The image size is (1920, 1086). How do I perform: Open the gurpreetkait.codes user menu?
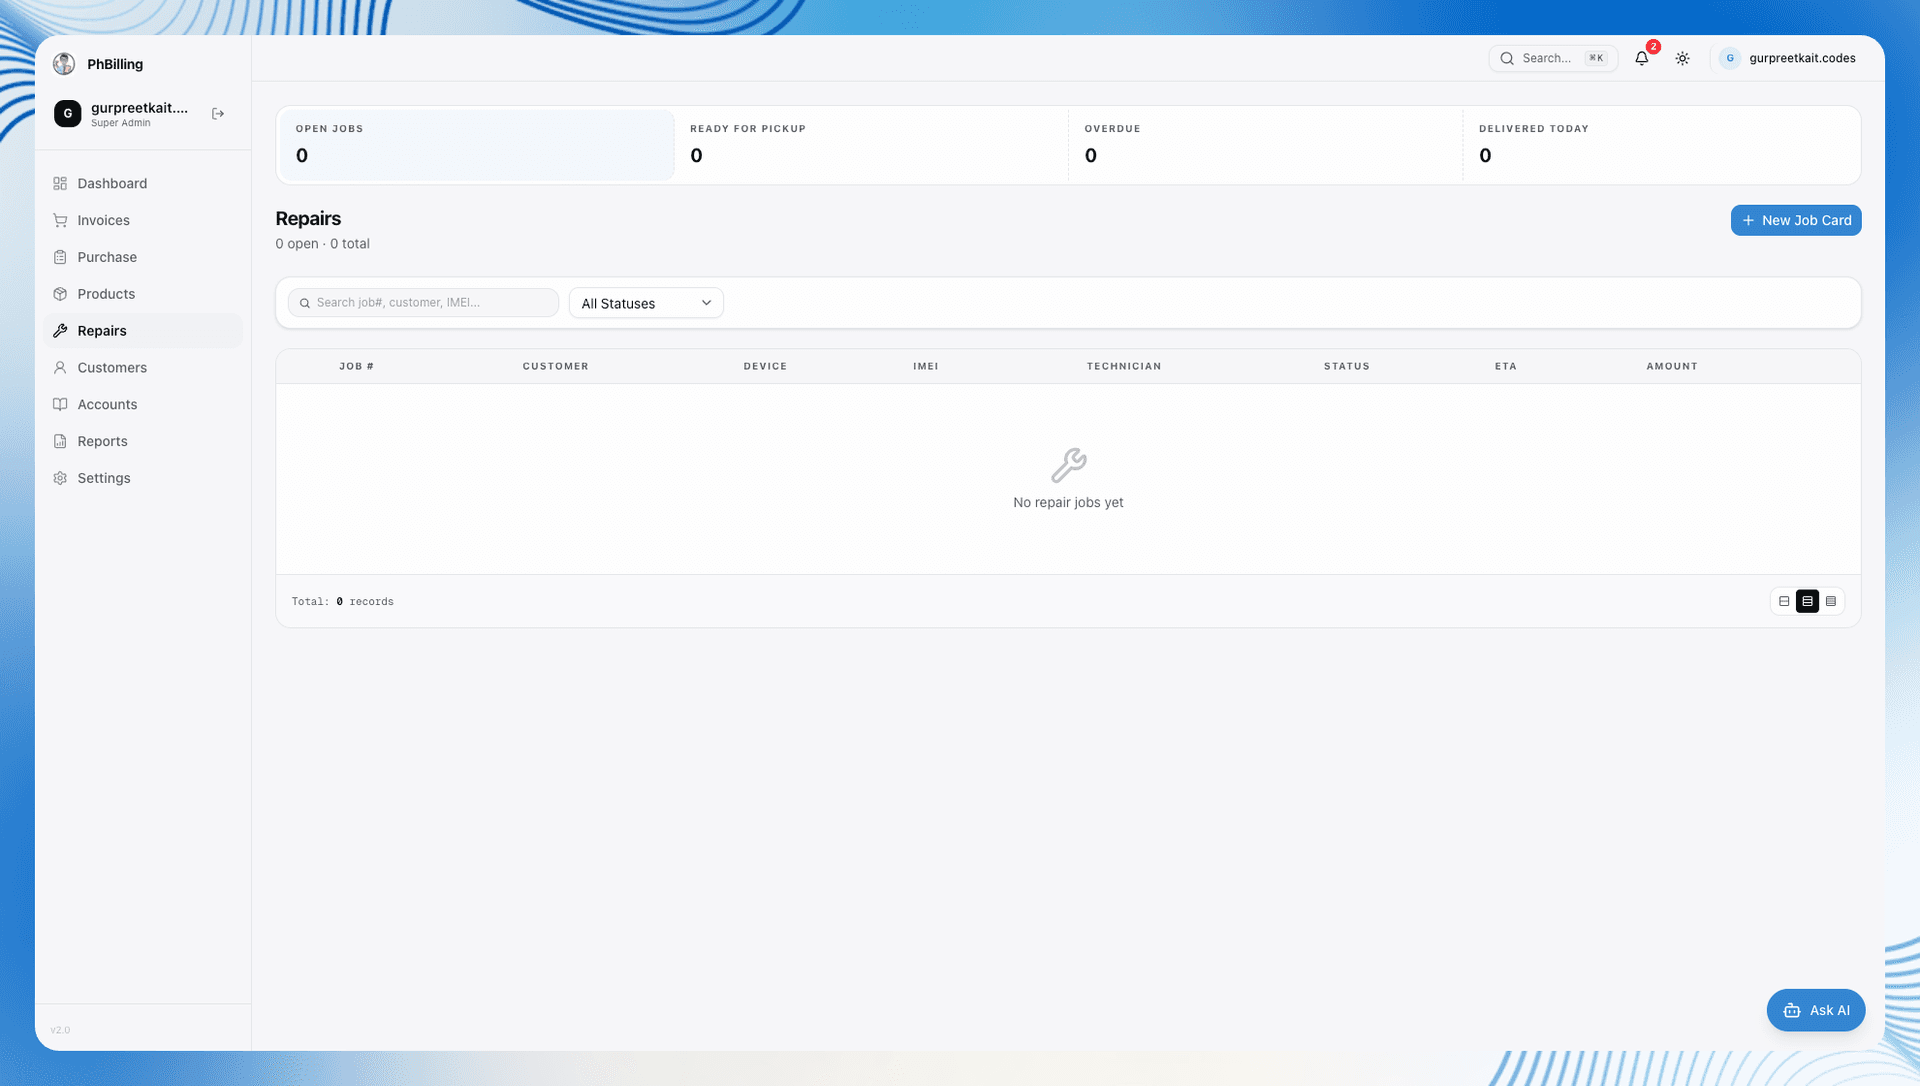(1788, 58)
